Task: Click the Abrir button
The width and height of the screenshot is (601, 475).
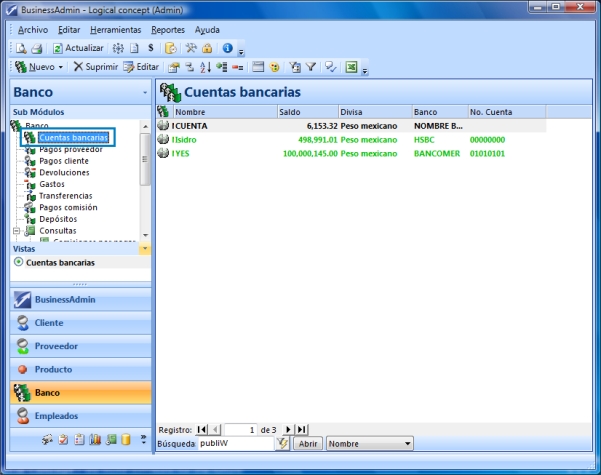Action: pyautogui.click(x=309, y=443)
